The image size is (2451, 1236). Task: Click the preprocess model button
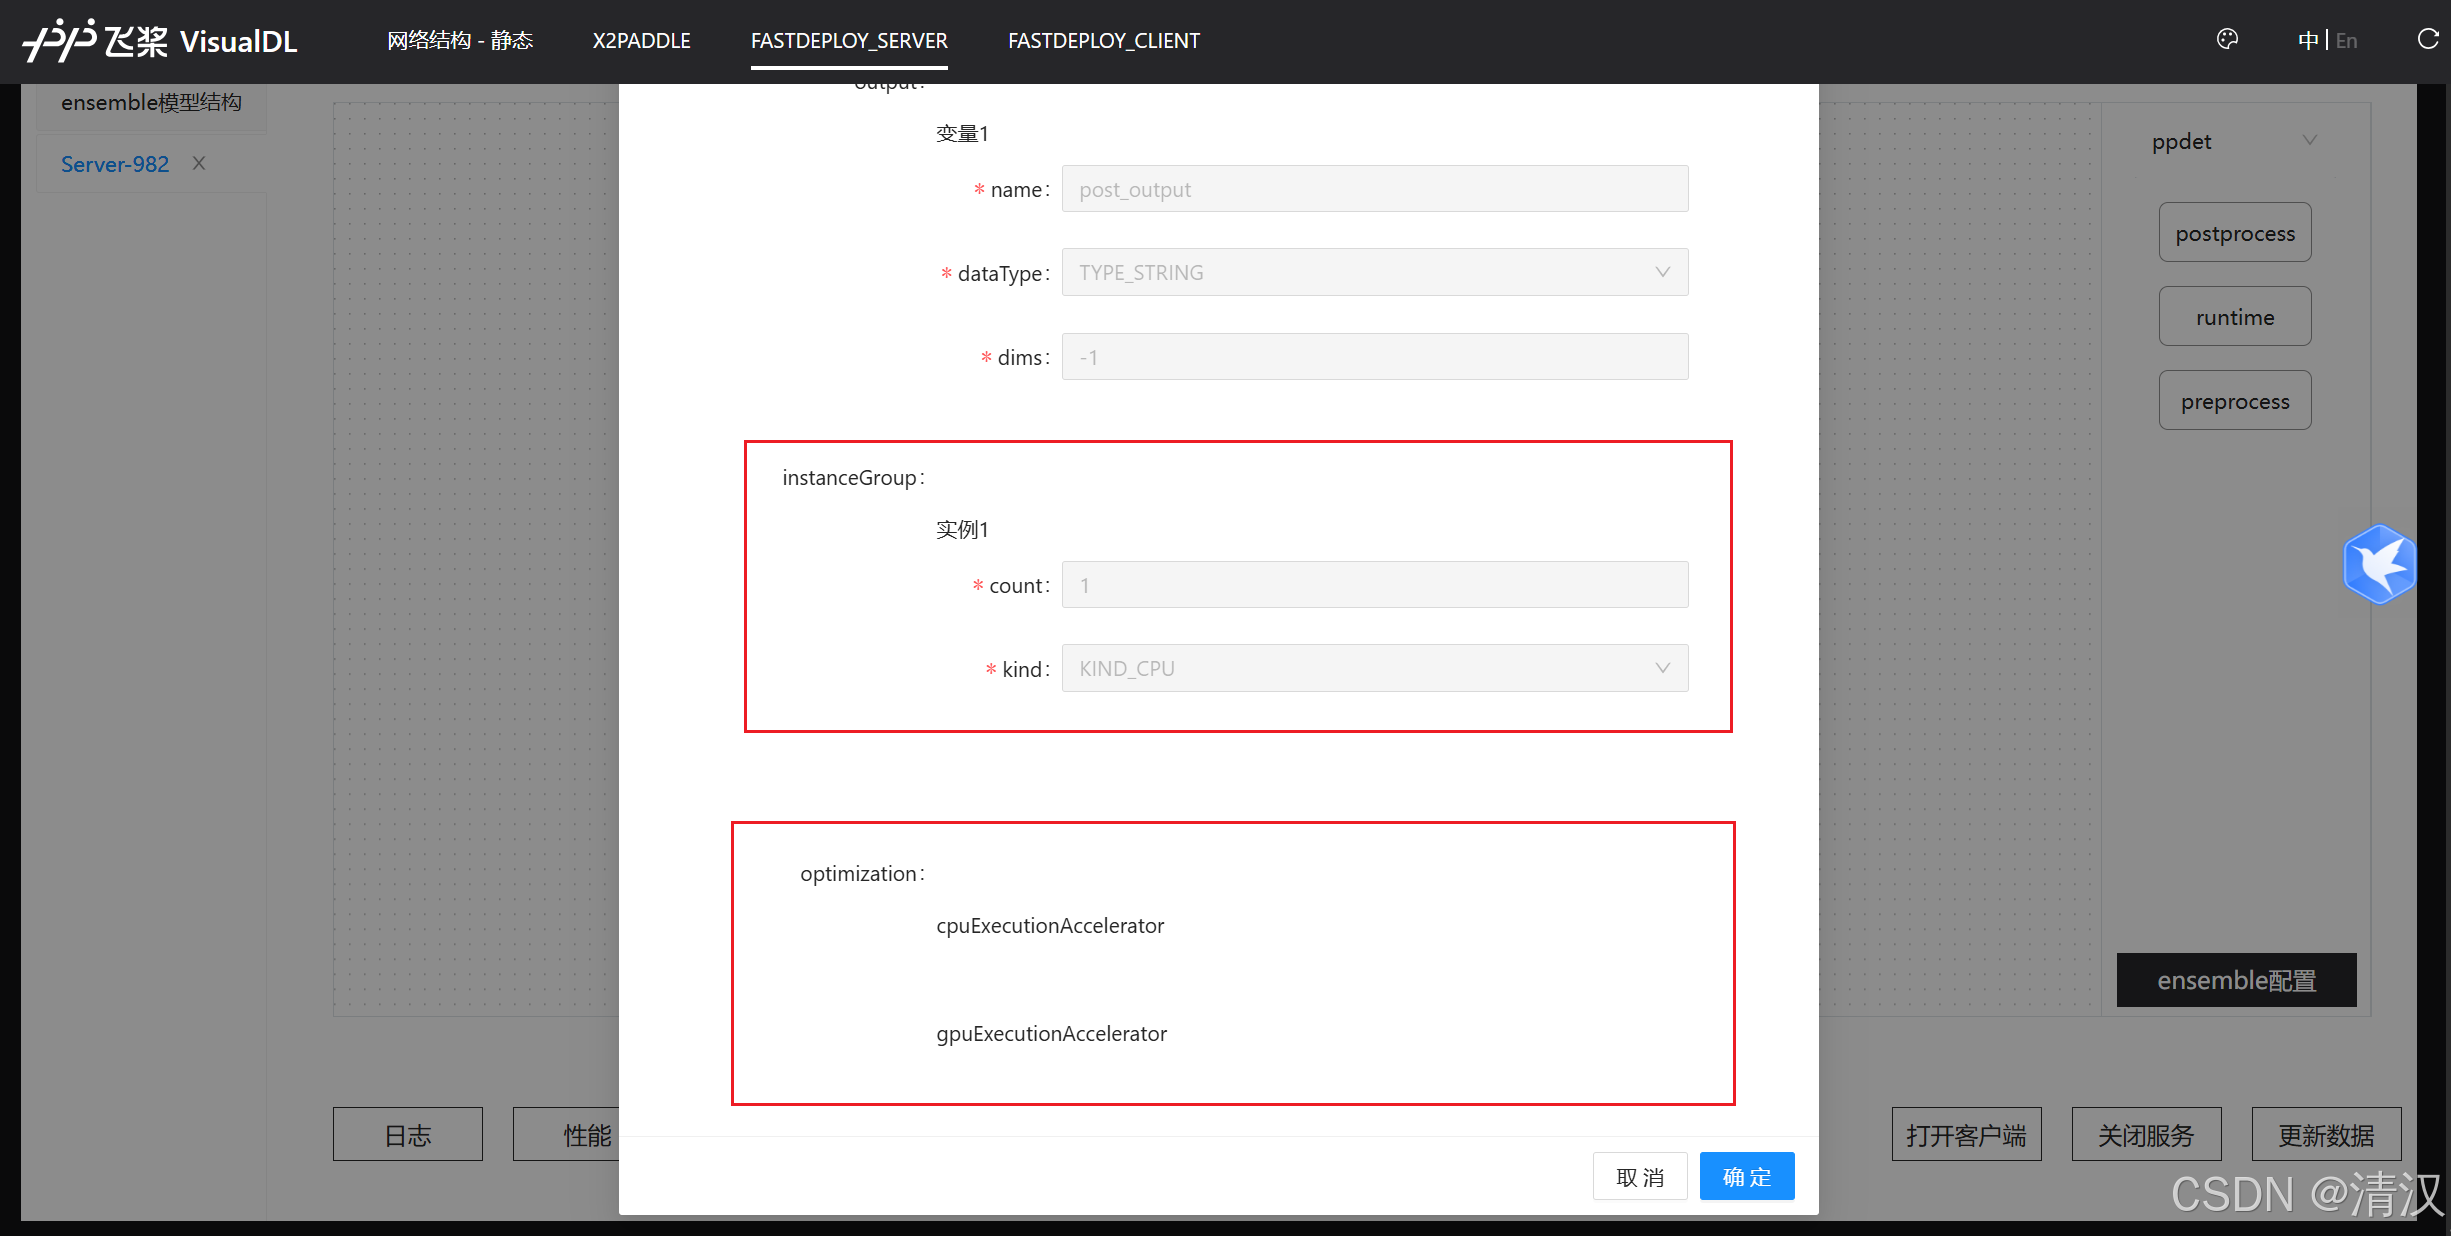pyautogui.click(x=2235, y=400)
